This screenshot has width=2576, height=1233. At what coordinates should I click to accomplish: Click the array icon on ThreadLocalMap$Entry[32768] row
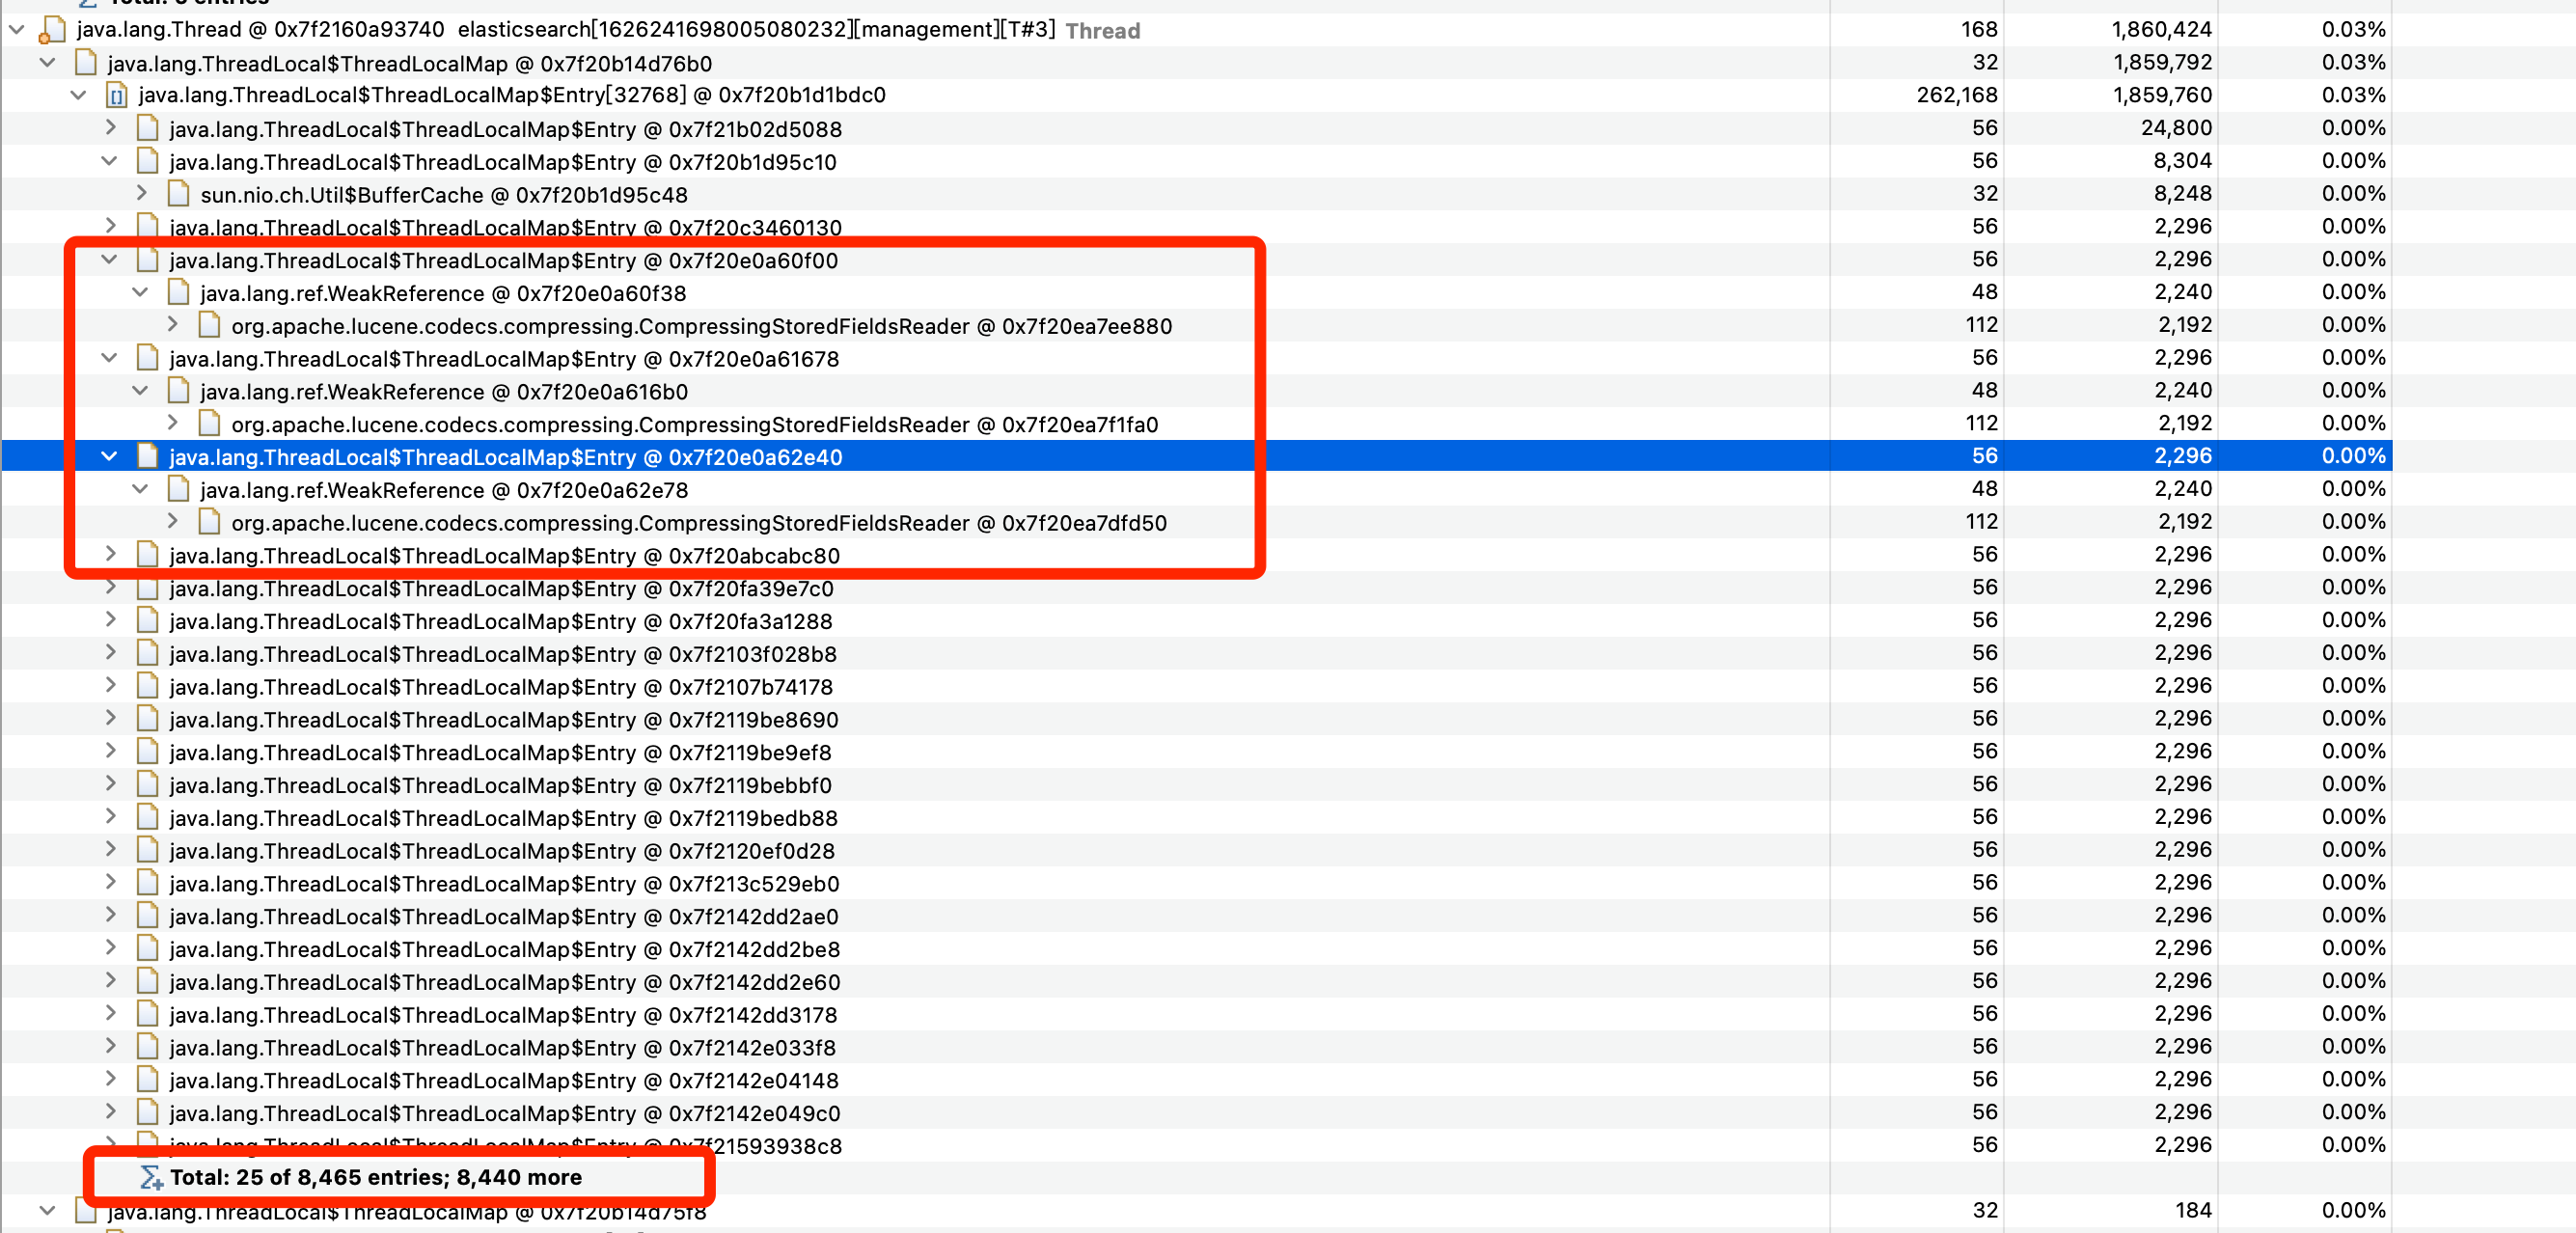(117, 96)
